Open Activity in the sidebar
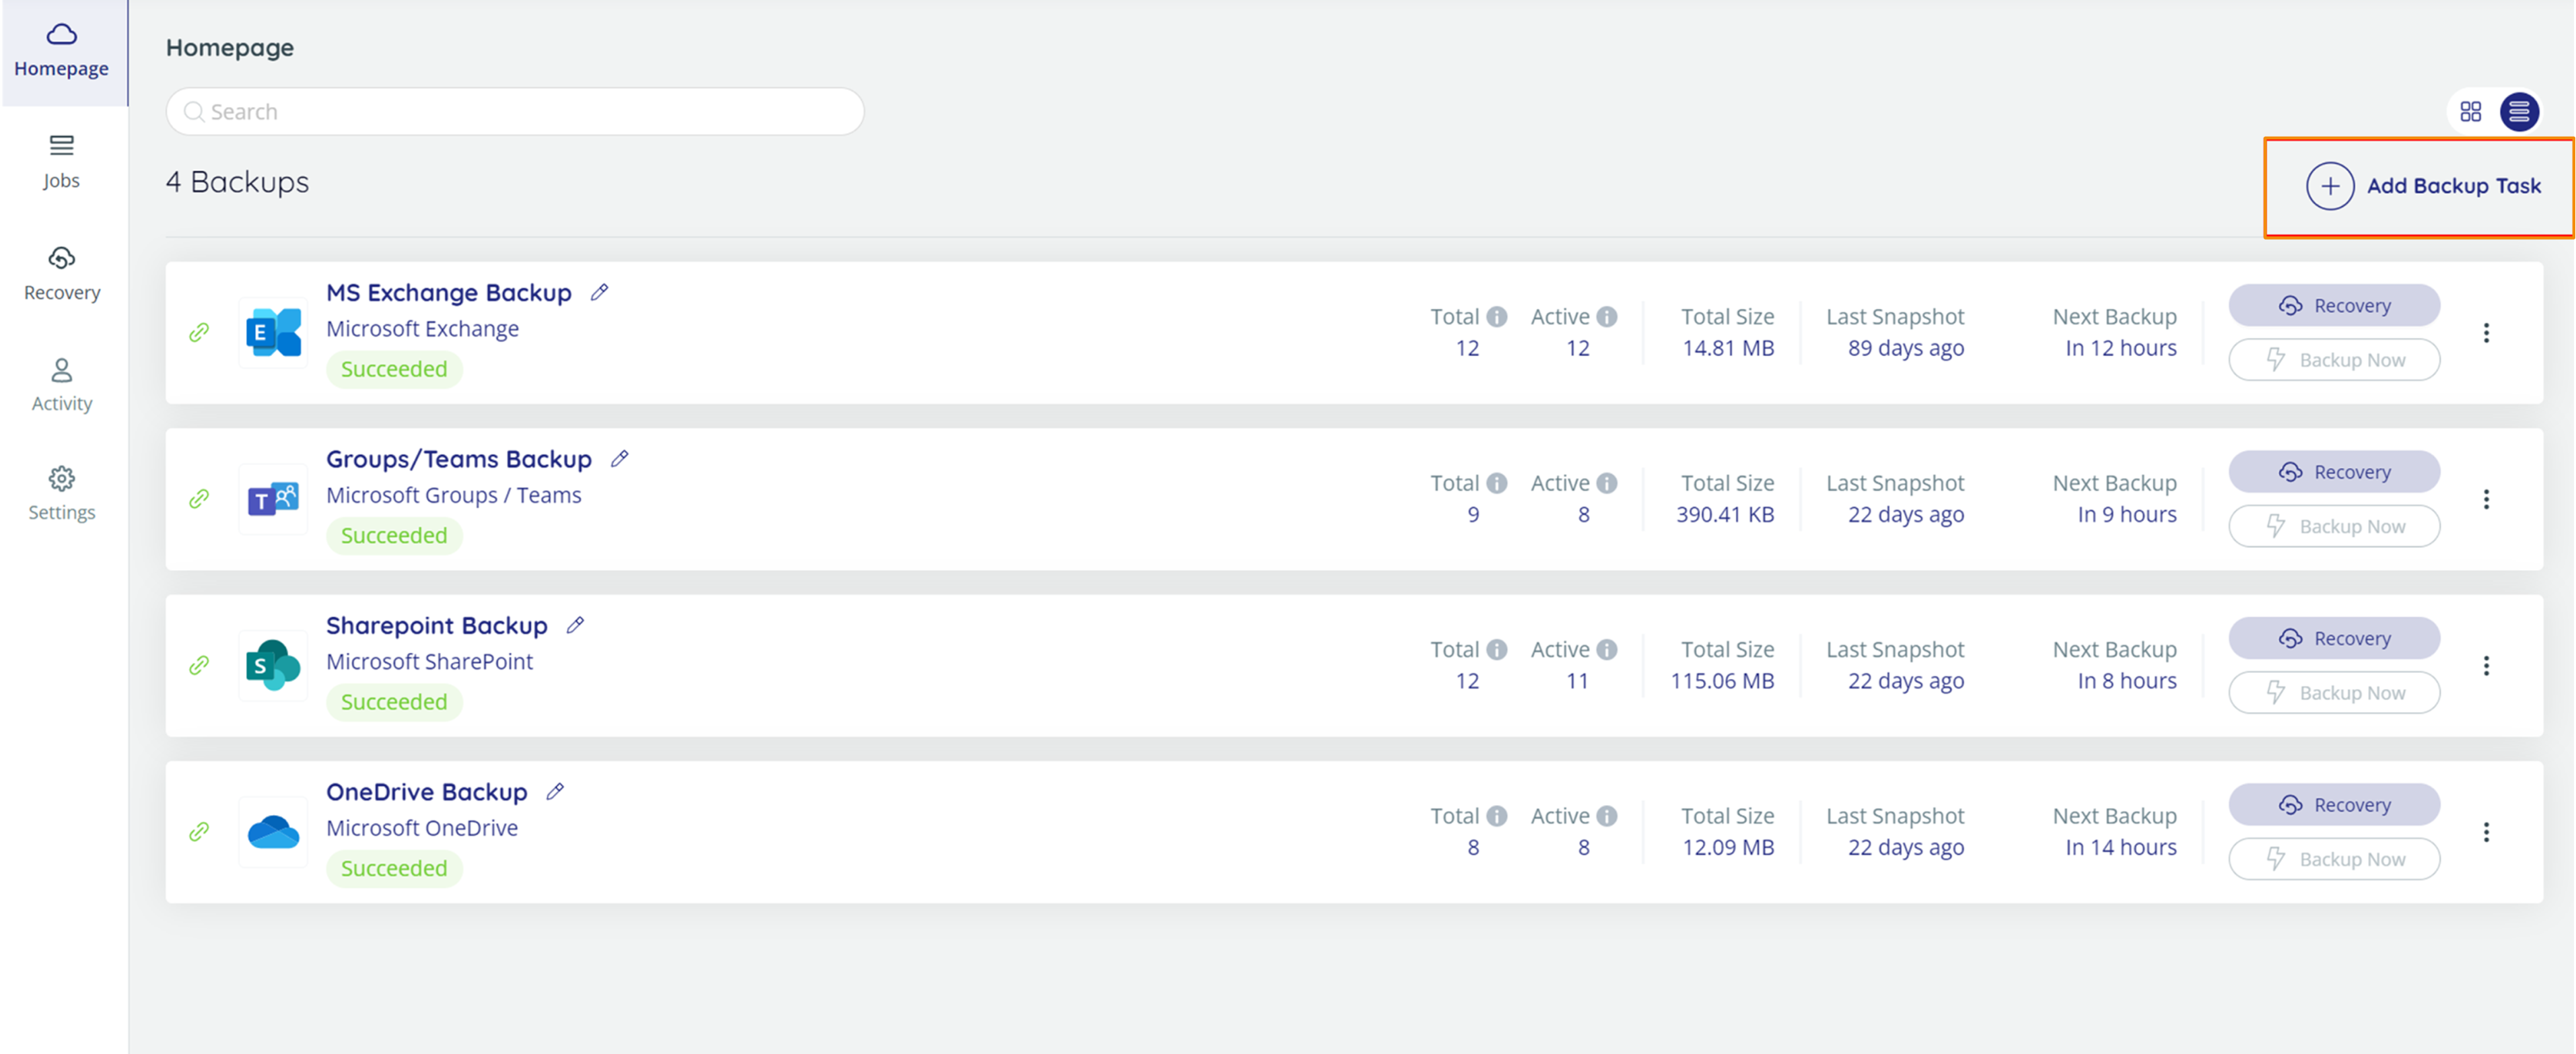 click(61, 384)
